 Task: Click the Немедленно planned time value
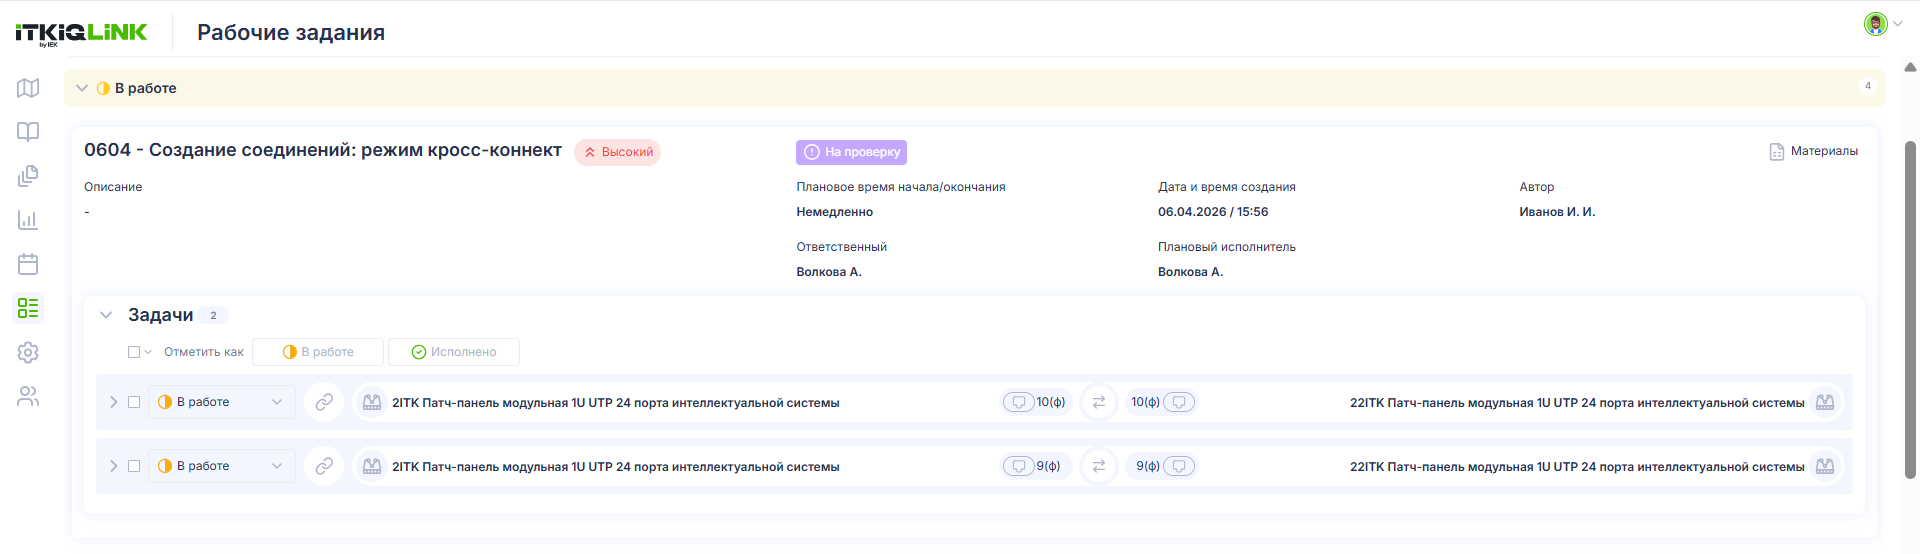[x=835, y=212]
